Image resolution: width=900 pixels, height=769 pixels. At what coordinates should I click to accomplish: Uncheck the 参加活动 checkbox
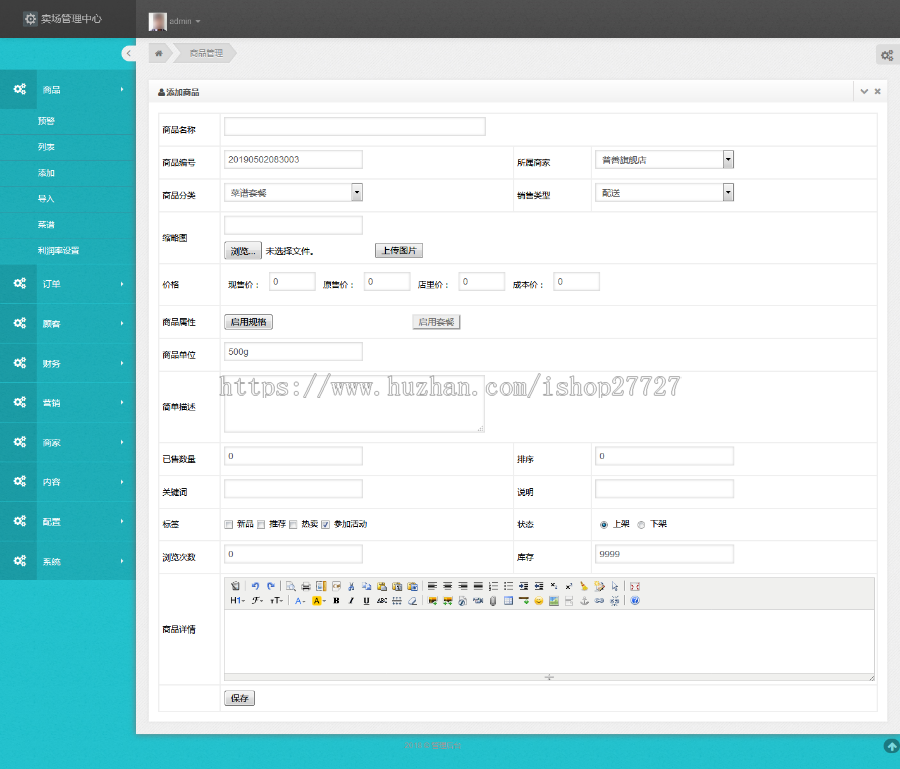tap(325, 525)
